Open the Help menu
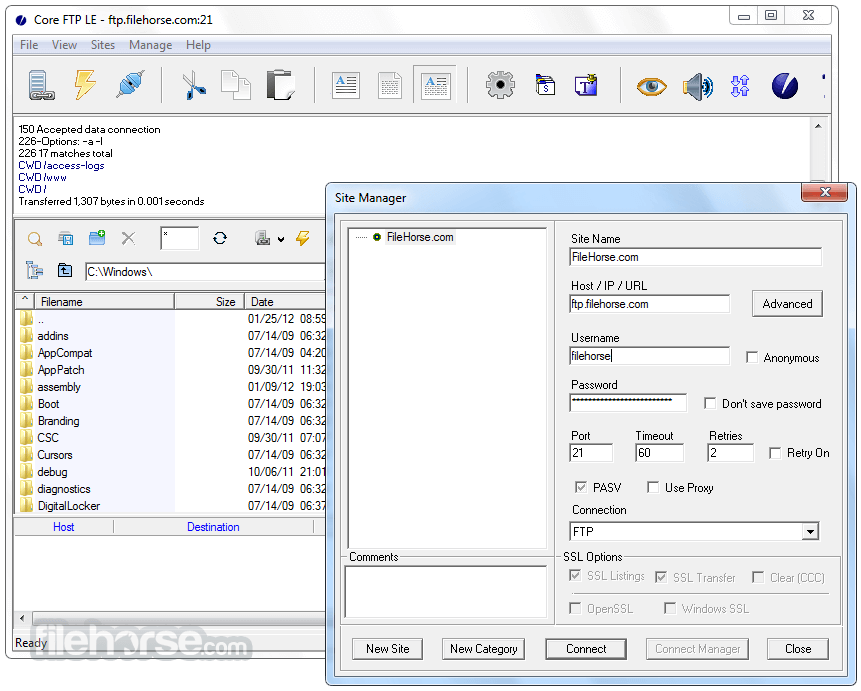The image size is (861, 691). click(198, 45)
